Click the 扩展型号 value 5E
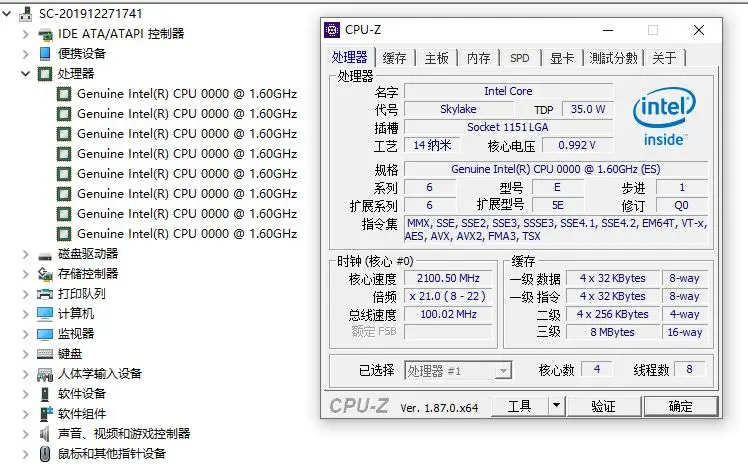Viewport: 748px width, 466px height. tap(558, 206)
